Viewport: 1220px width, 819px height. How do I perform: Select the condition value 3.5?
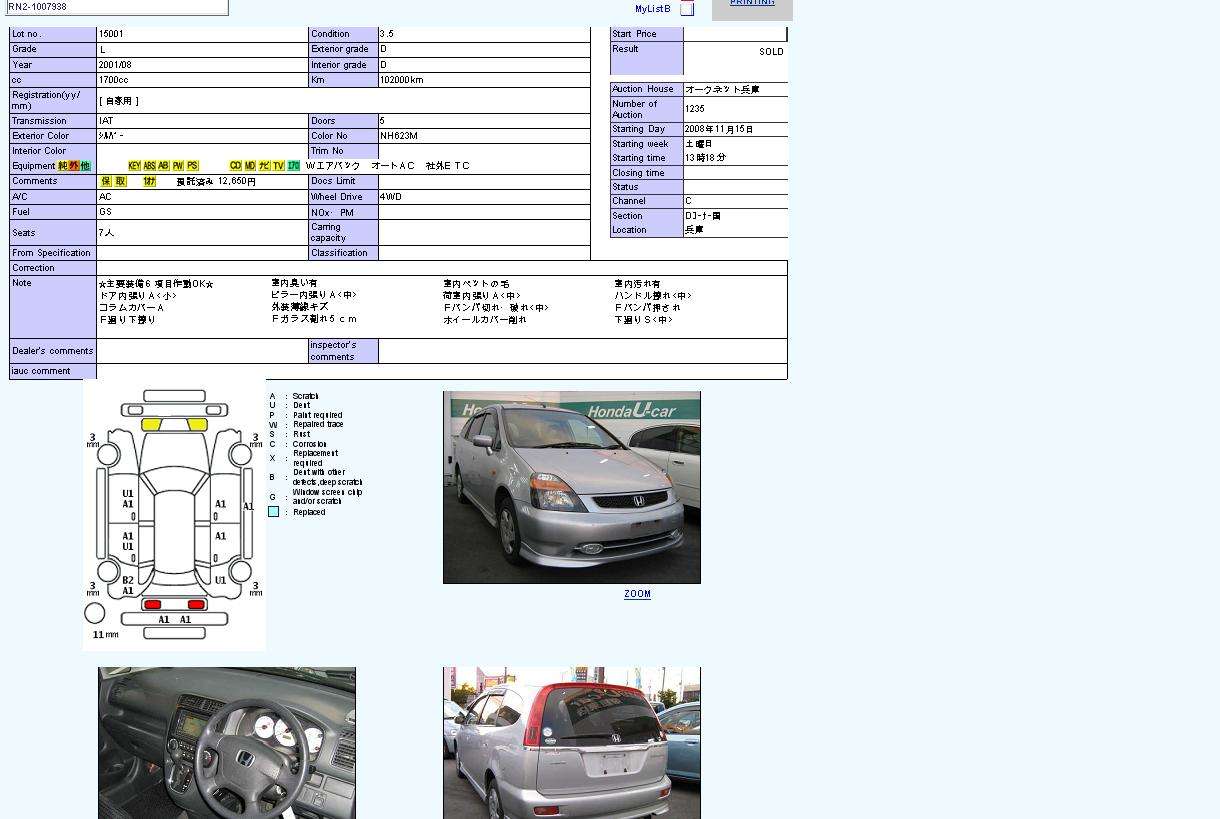point(387,34)
